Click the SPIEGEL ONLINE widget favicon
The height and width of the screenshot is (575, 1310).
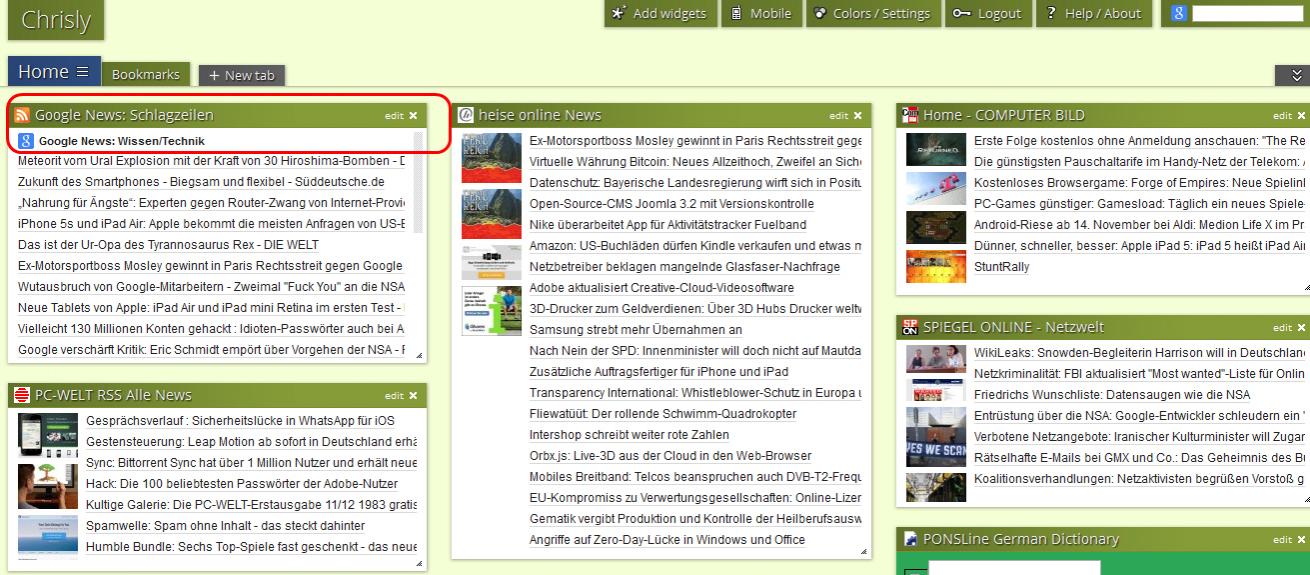point(910,326)
